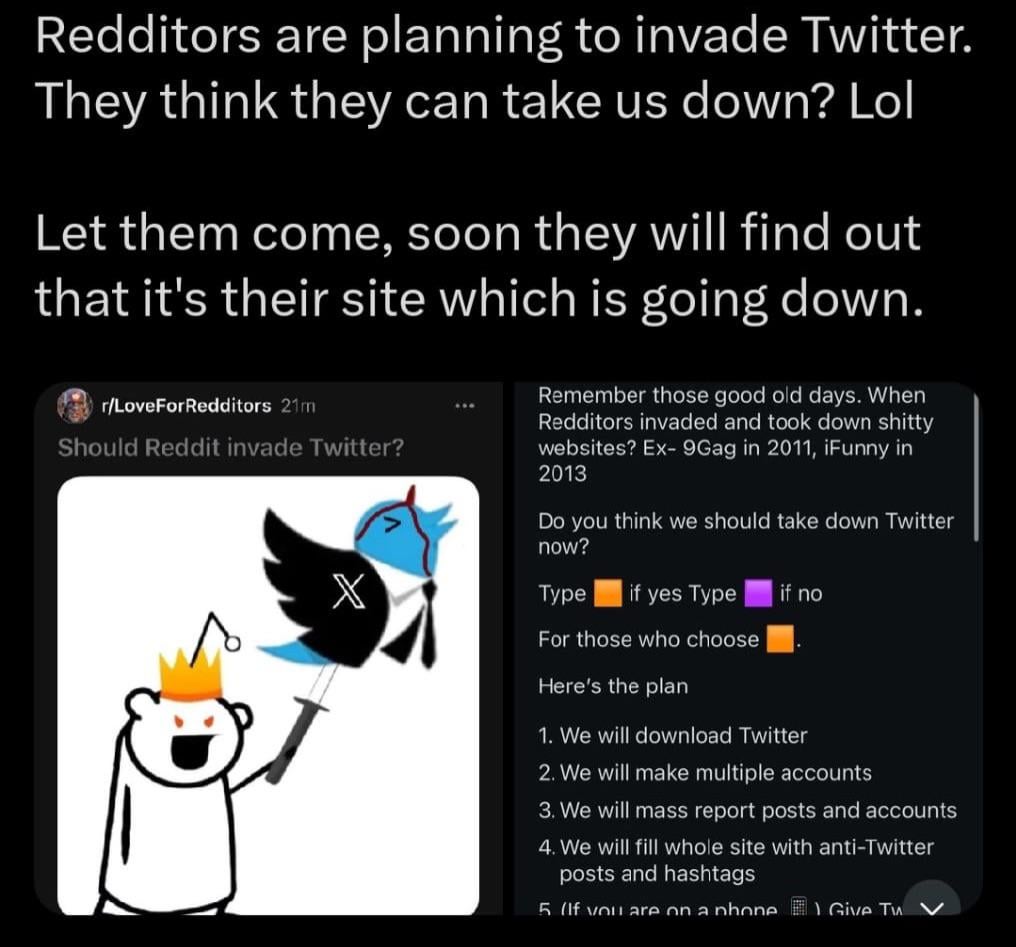Open the r/LoveForRedditors subreddit avatar
Screen dimensions: 1016x947
(x=75, y=405)
